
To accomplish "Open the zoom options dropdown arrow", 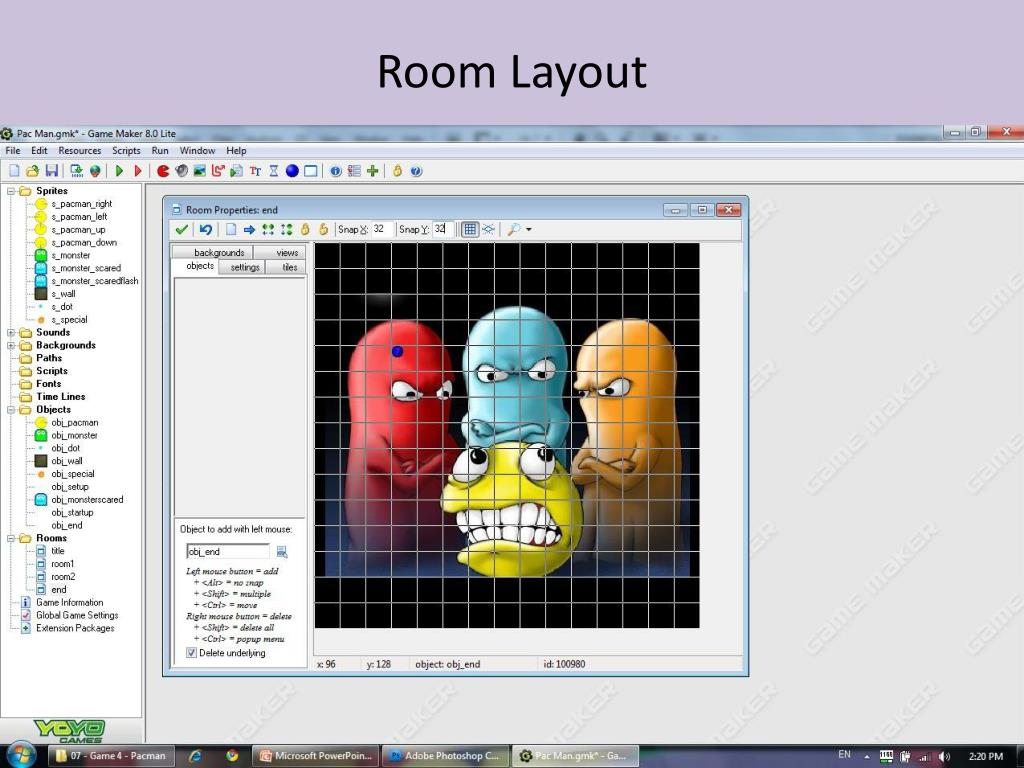I will point(528,229).
